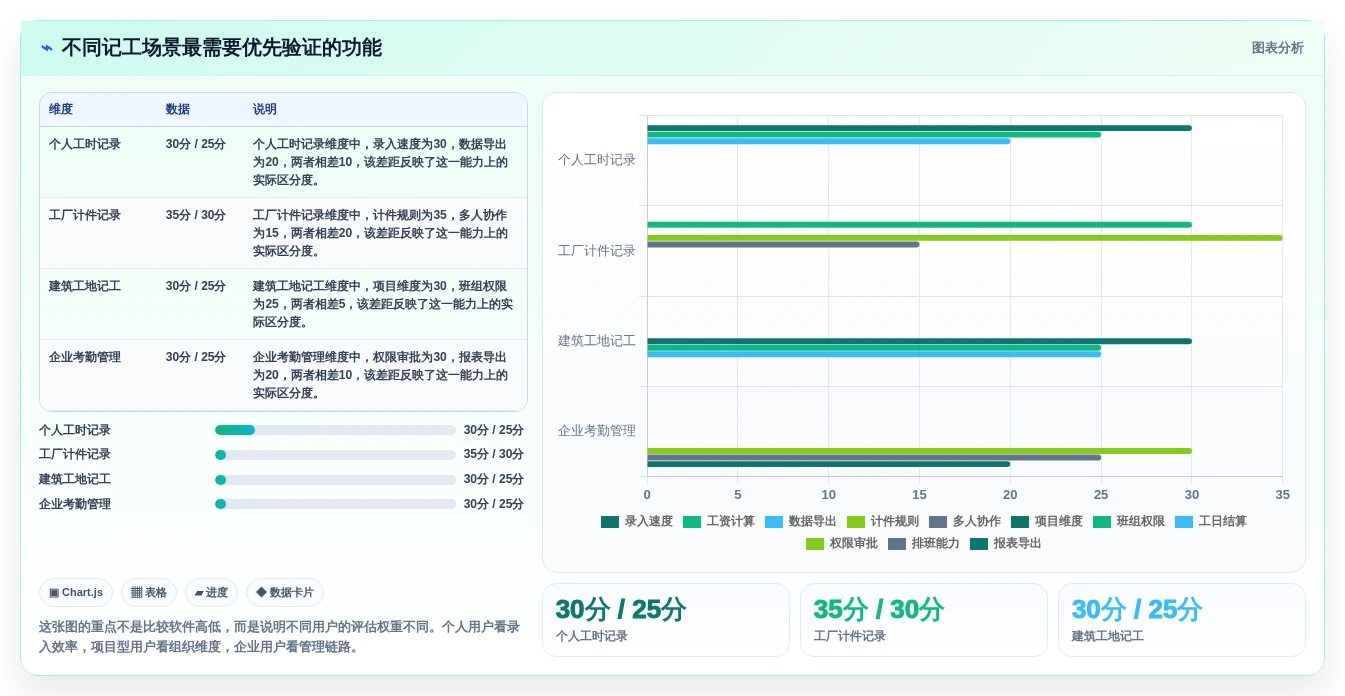Screen dimensions: 1345x696
Task: Toggle the 多人协作 legend item
Action: tap(965, 521)
